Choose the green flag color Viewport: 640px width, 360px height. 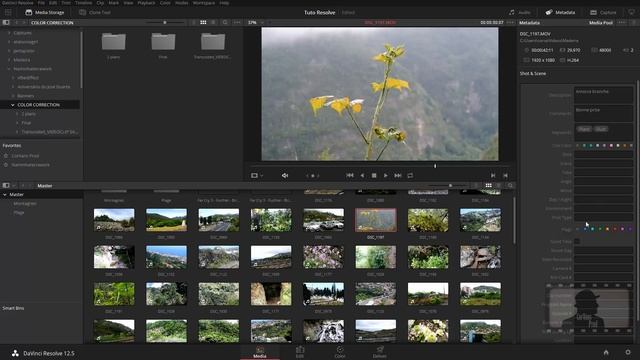tap(600, 229)
